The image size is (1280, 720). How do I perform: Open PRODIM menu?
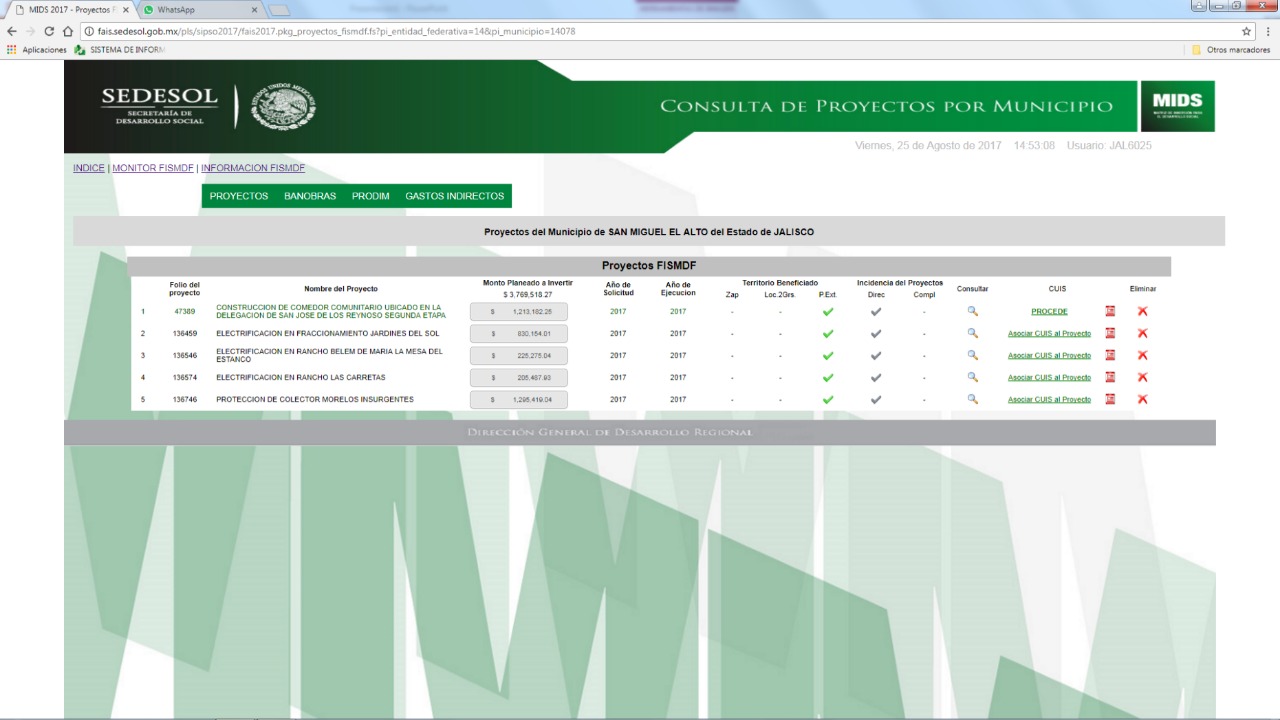click(371, 196)
